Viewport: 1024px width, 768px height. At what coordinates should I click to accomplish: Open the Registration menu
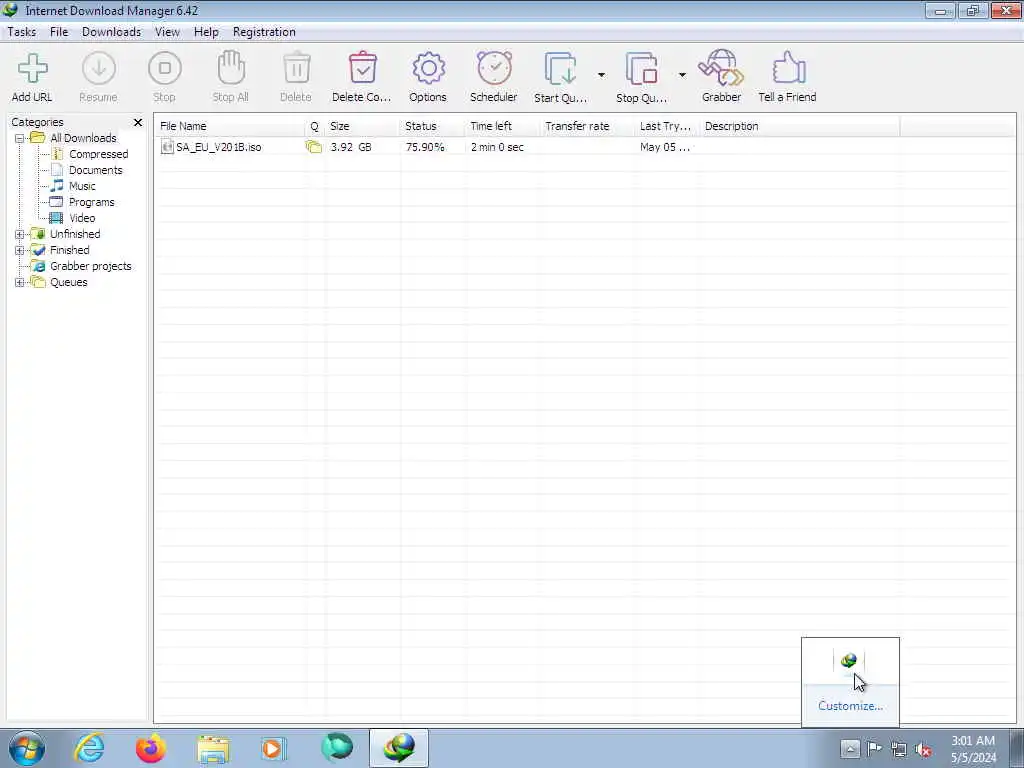(264, 32)
